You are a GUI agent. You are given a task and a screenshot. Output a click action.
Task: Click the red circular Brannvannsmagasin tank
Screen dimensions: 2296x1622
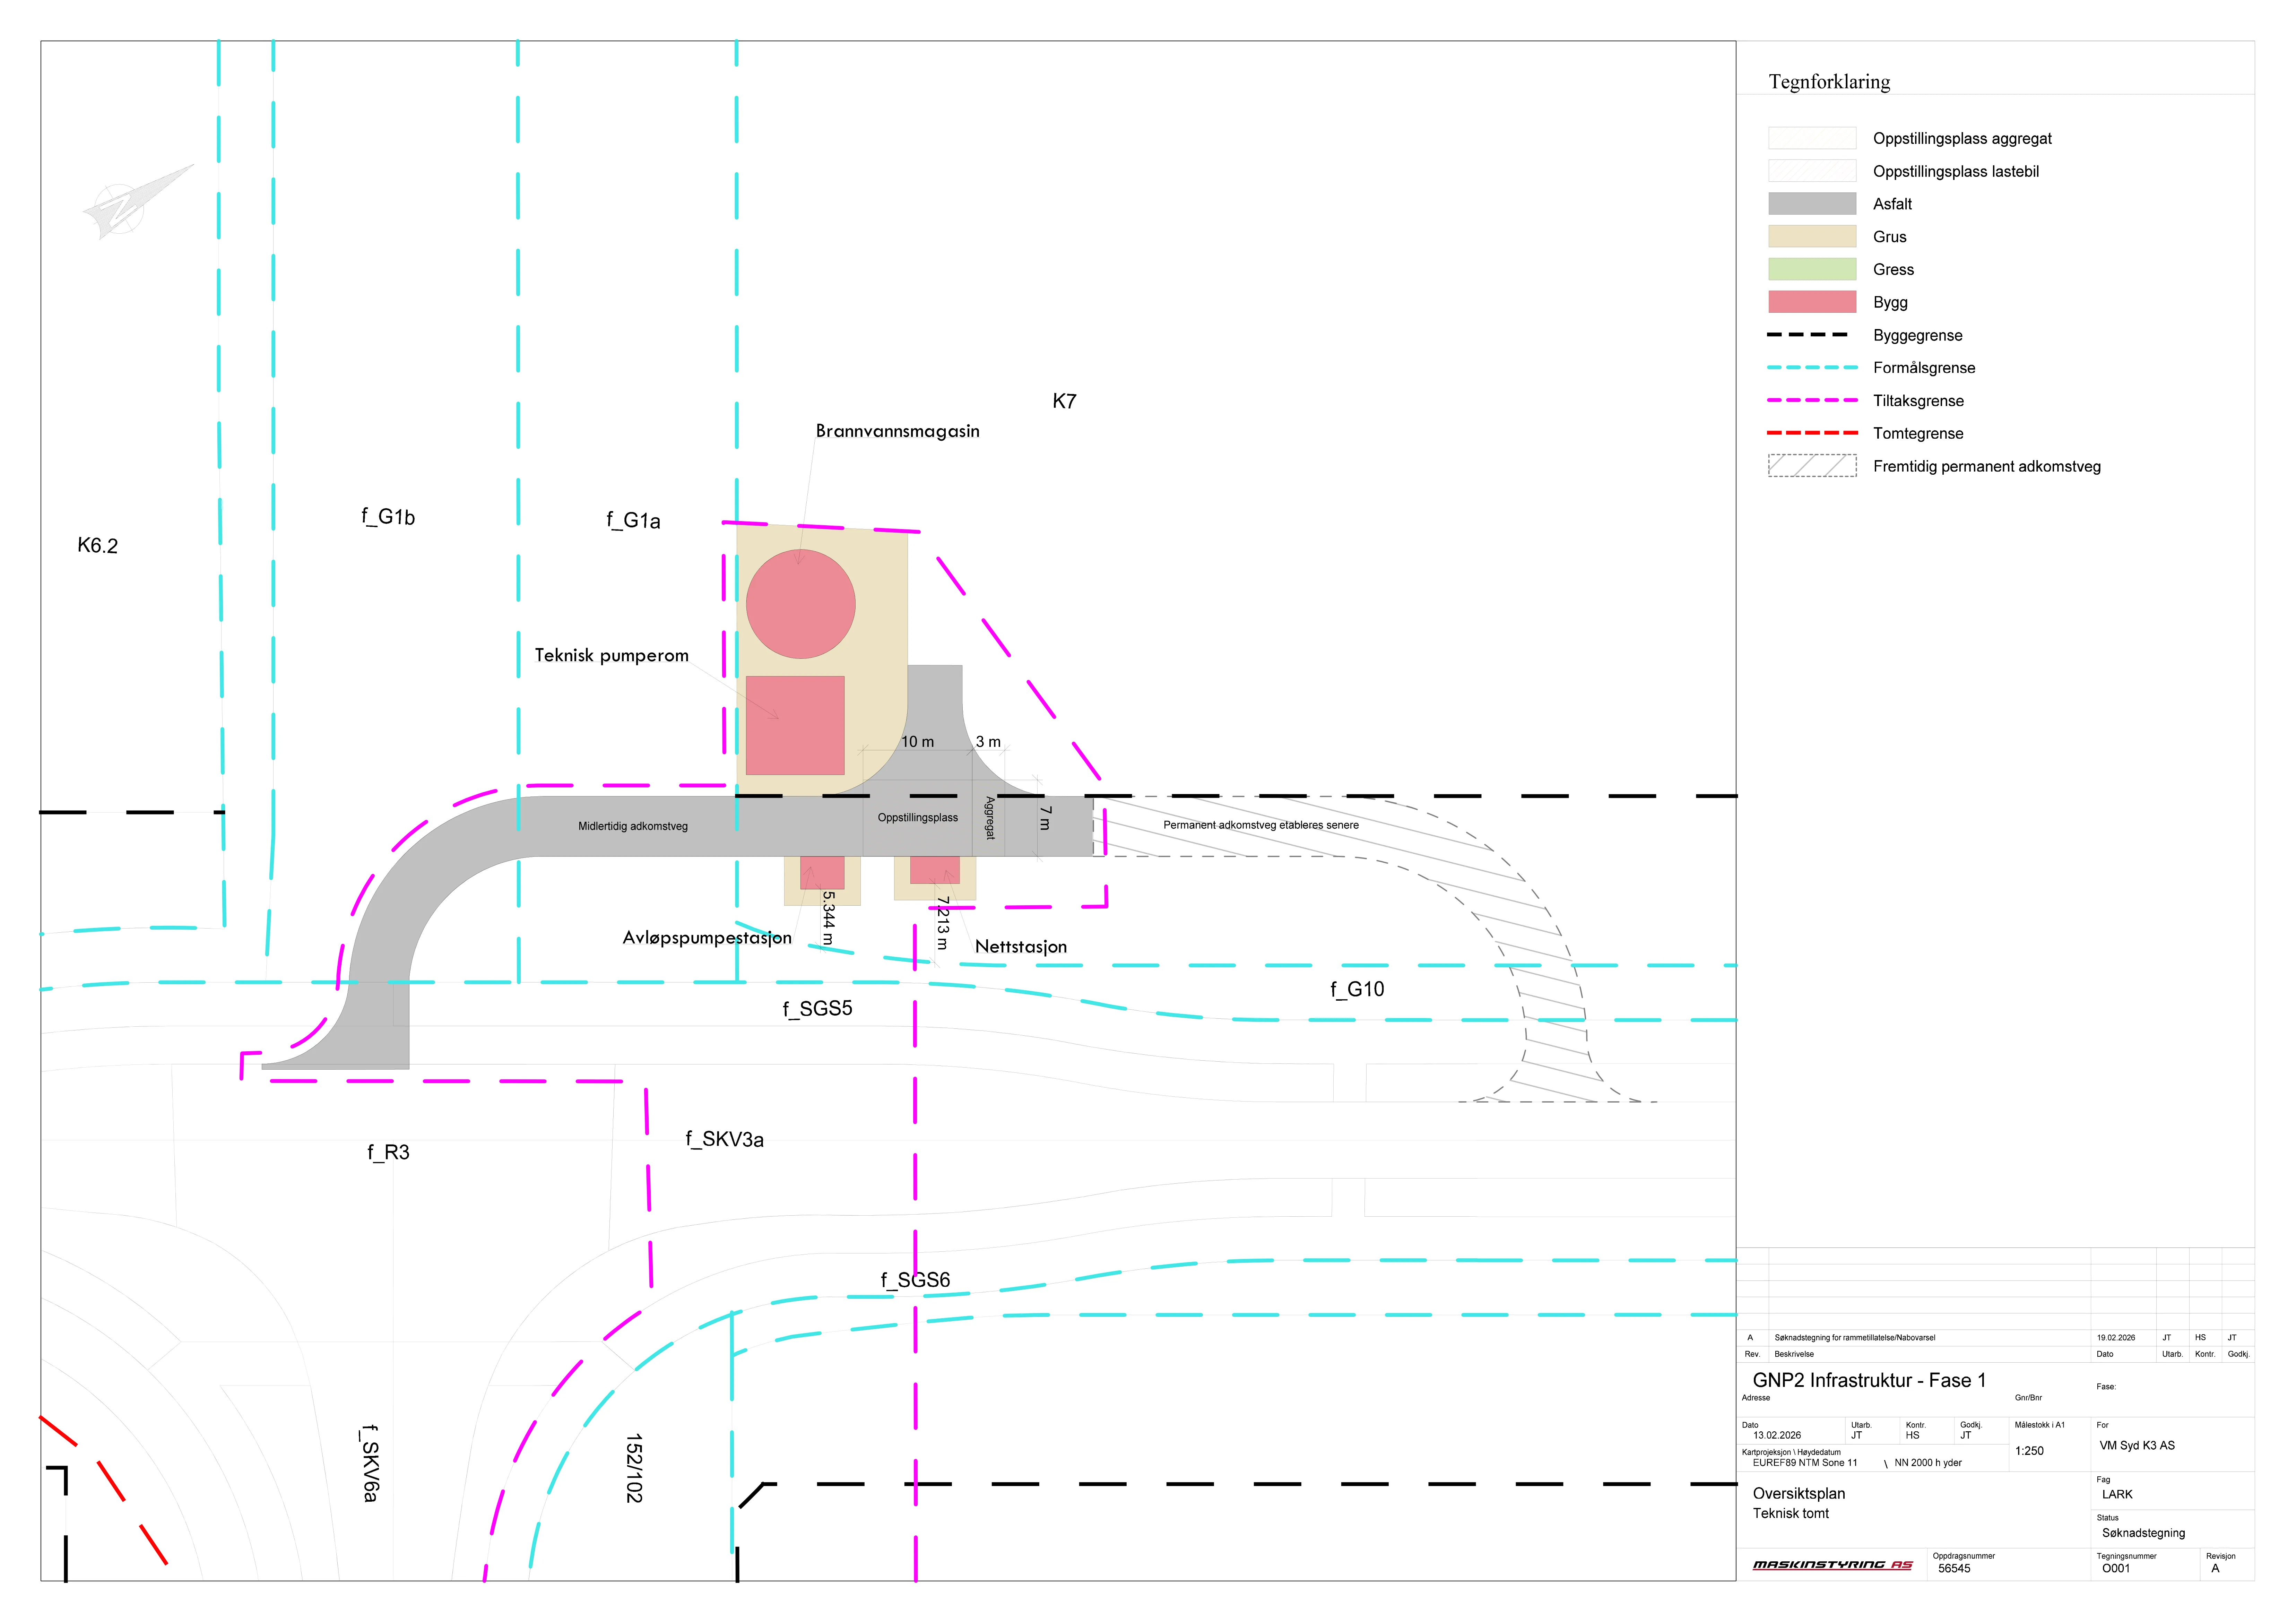801,604
